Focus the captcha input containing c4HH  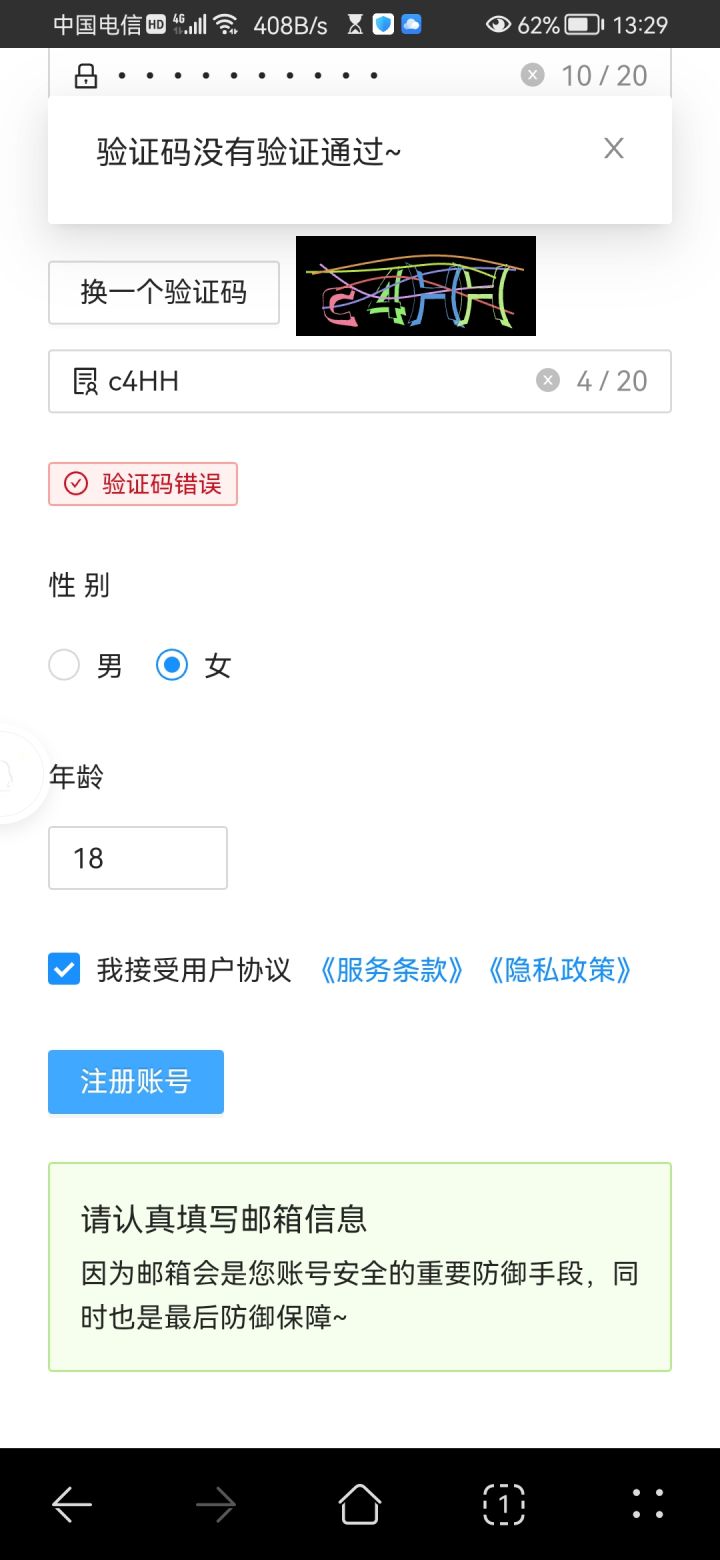click(300, 381)
